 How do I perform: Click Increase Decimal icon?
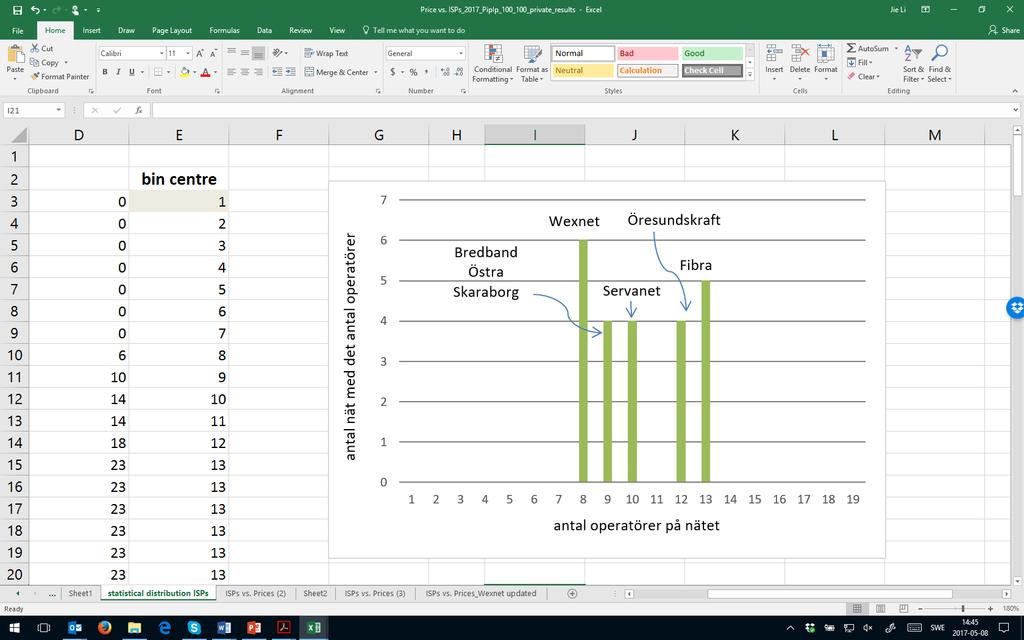pos(445,72)
